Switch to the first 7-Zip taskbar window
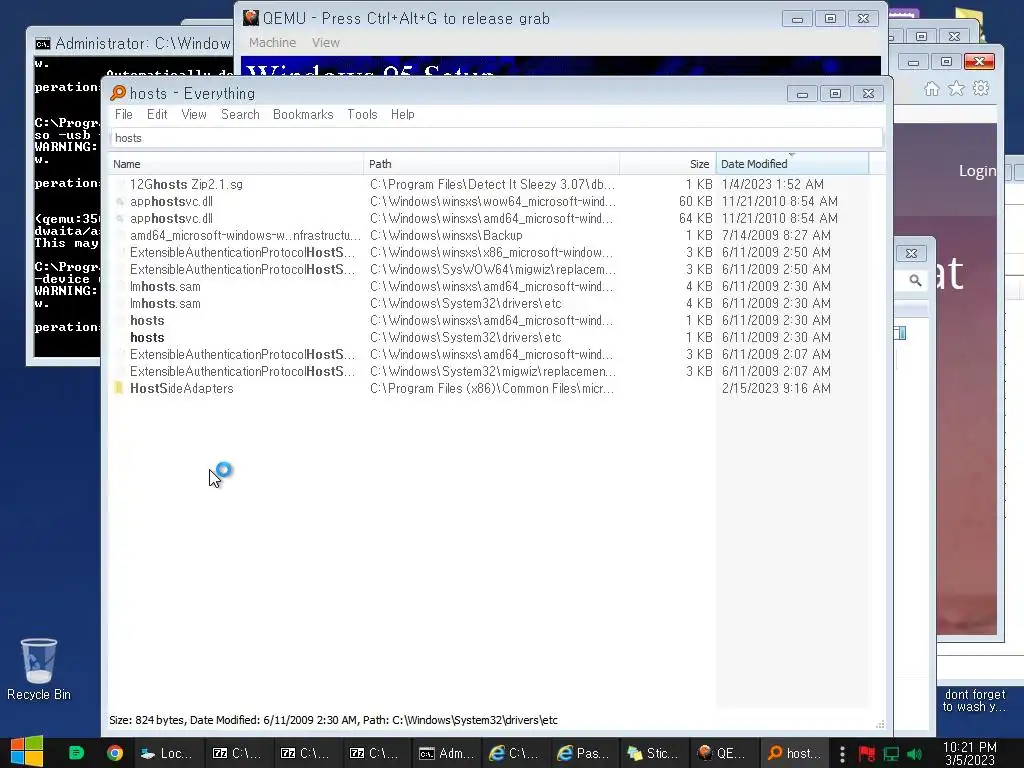Screen dimensions: 1024x768 pos(237,753)
